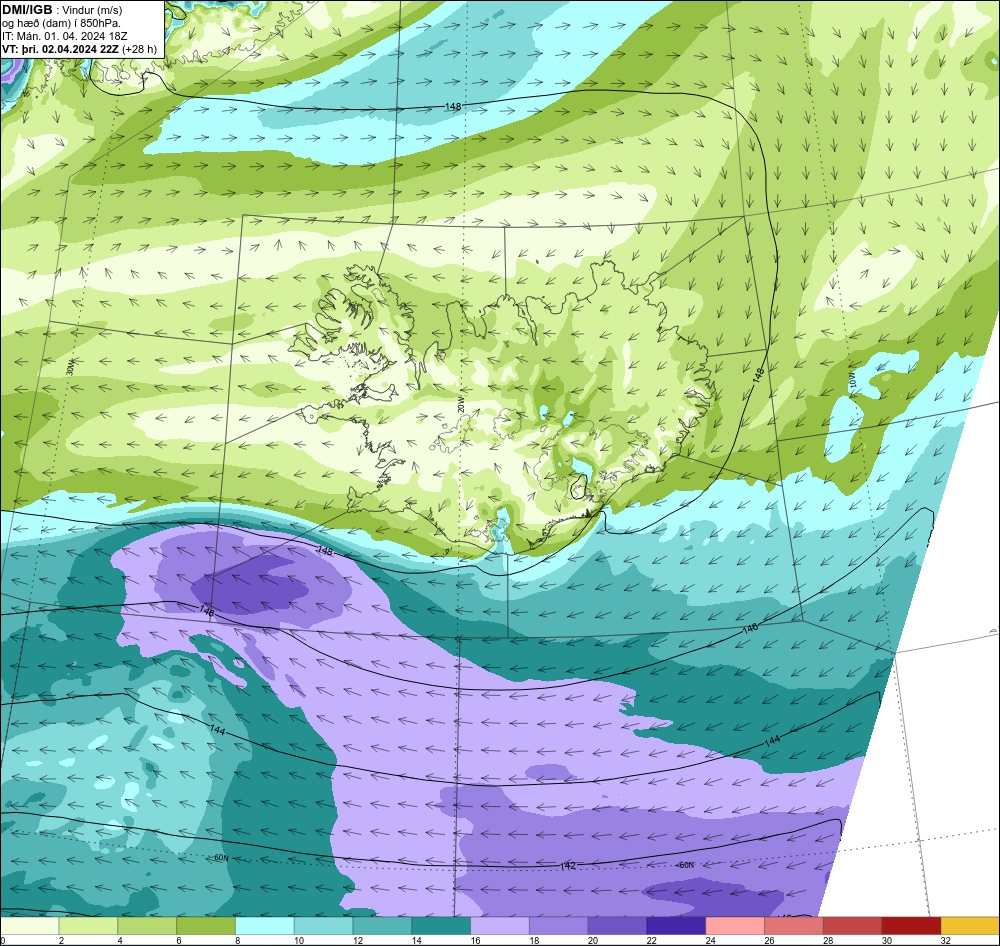Click the 'og hæð (dam) í 850hPa.' line
The height and width of the screenshot is (946, 1000).
click(61, 24)
